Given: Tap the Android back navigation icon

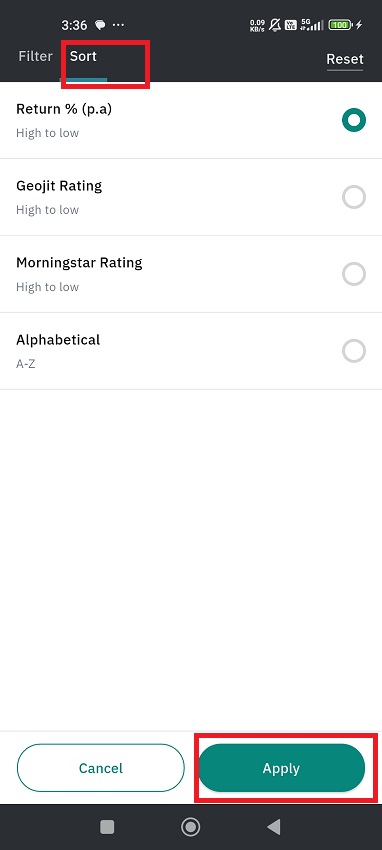Looking at the screenshot, I should pos(274,827).
